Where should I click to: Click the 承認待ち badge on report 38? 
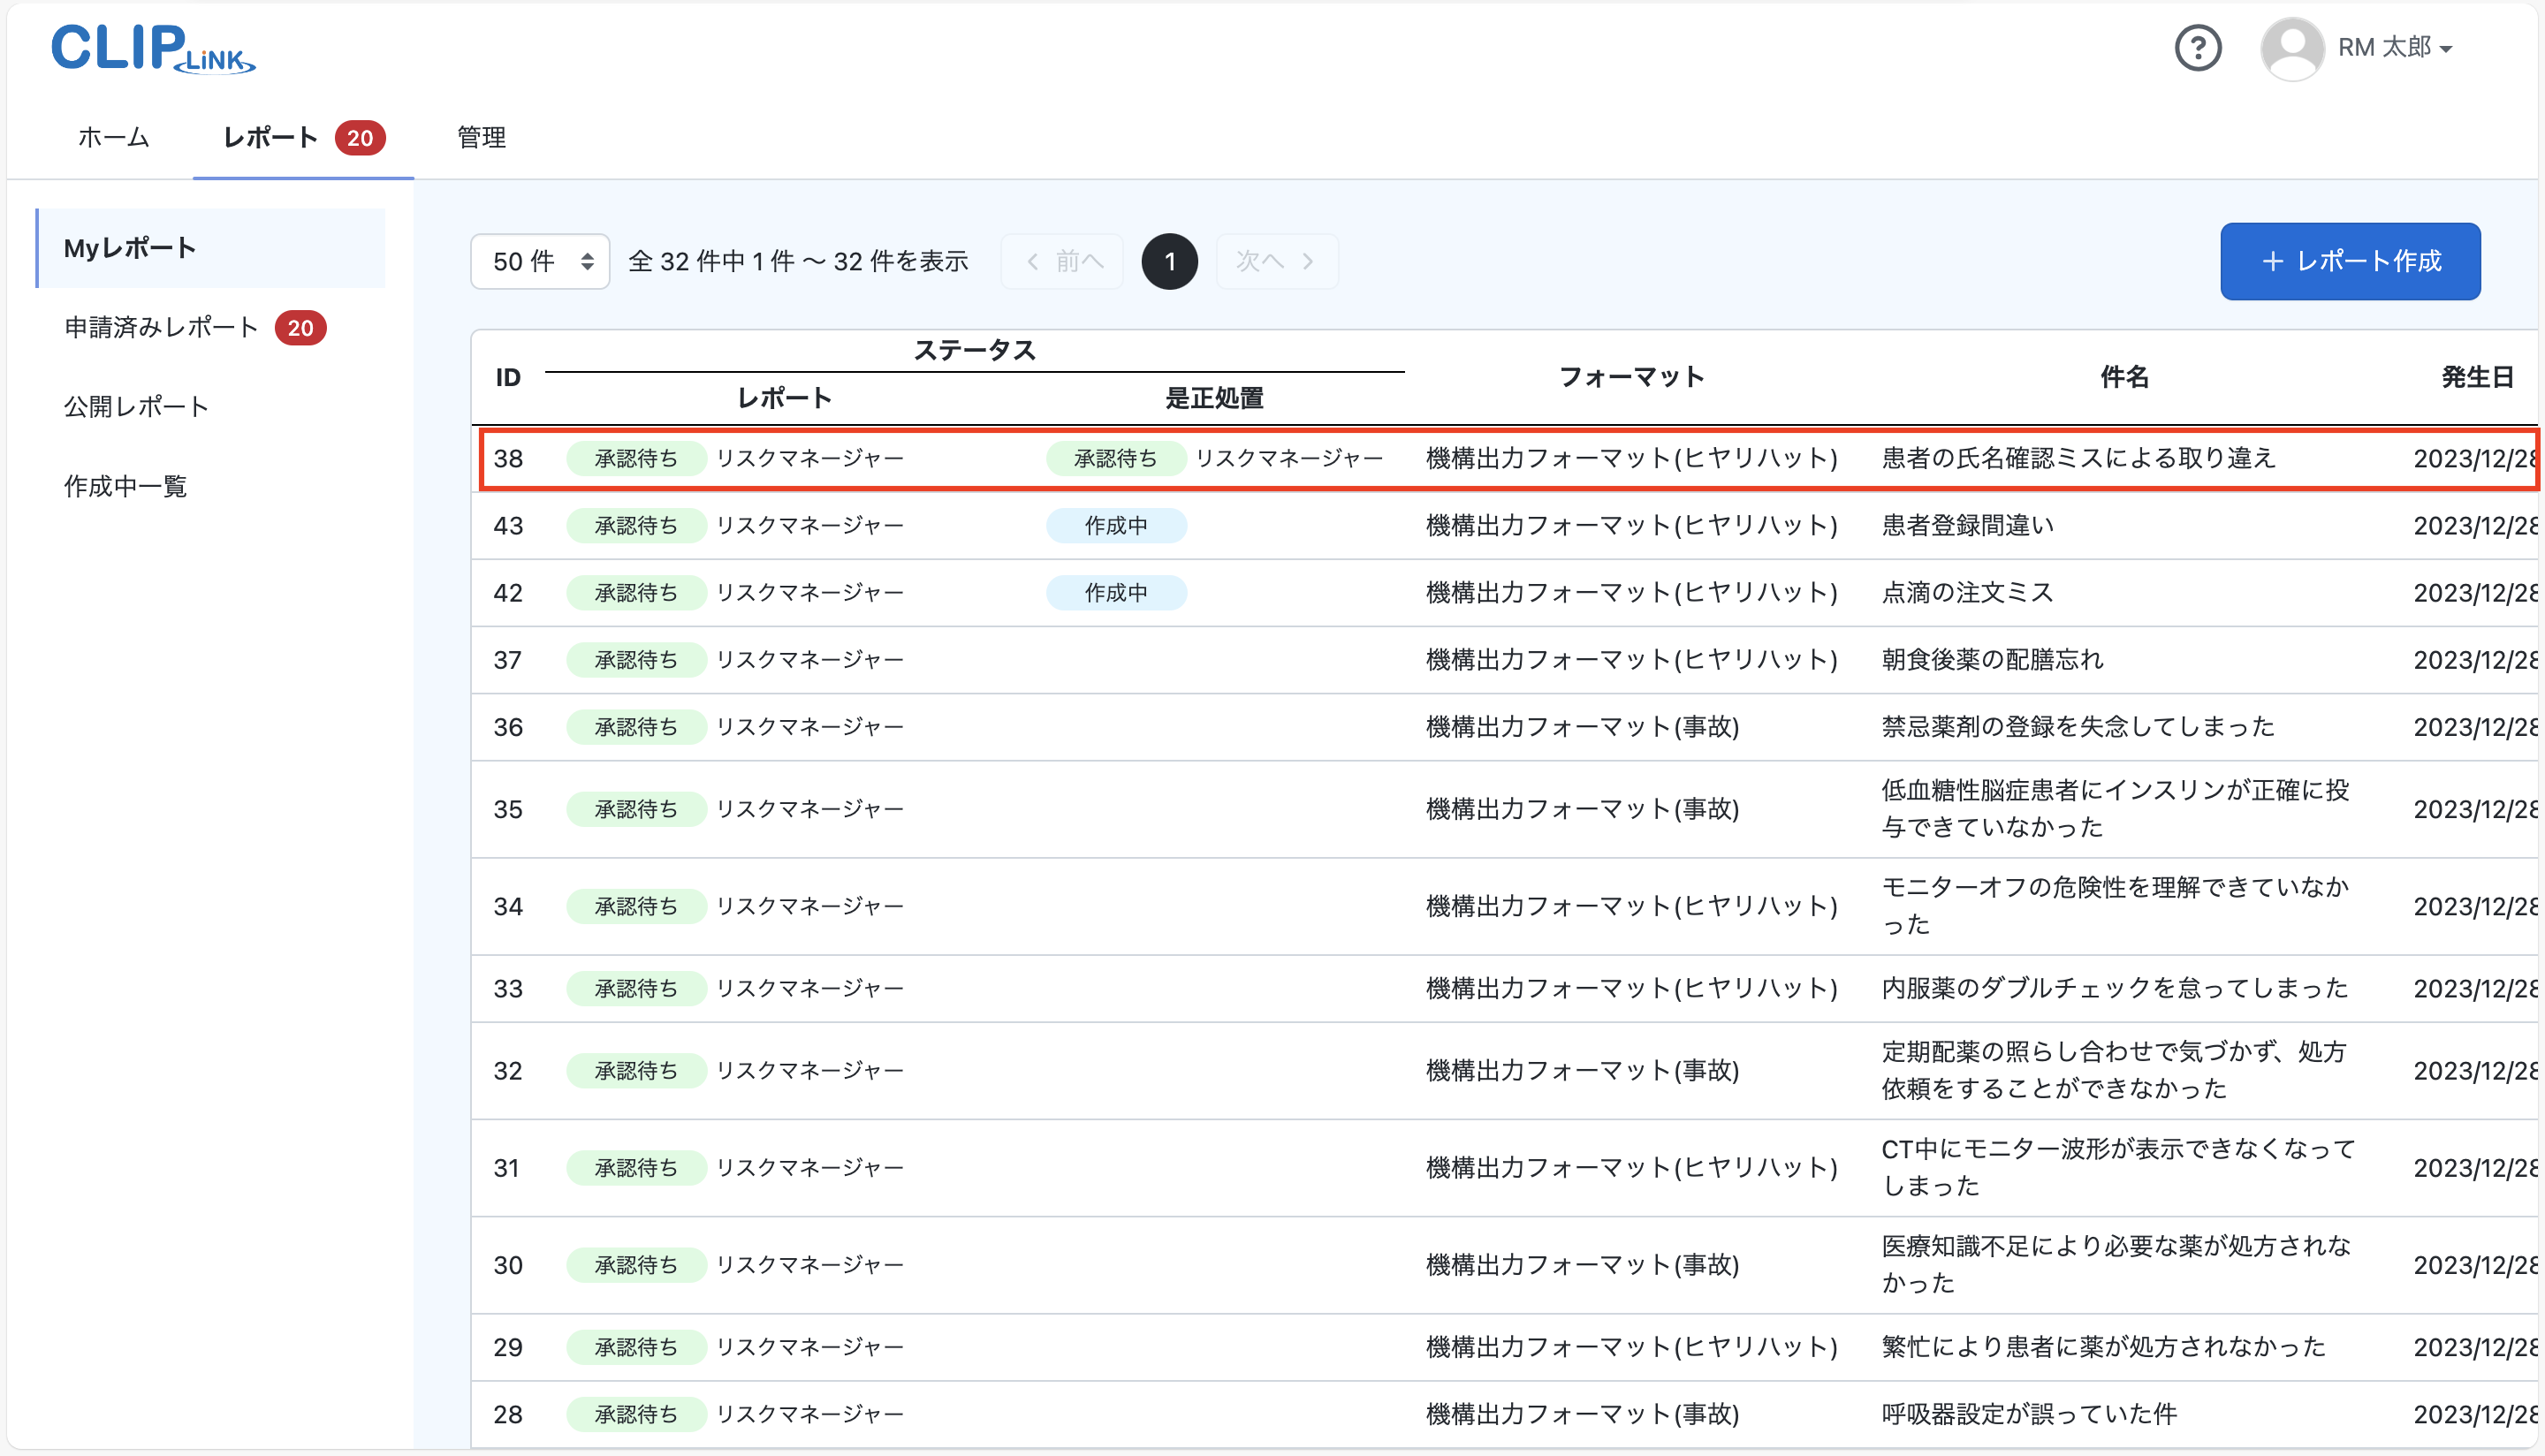tap(635, 458)
